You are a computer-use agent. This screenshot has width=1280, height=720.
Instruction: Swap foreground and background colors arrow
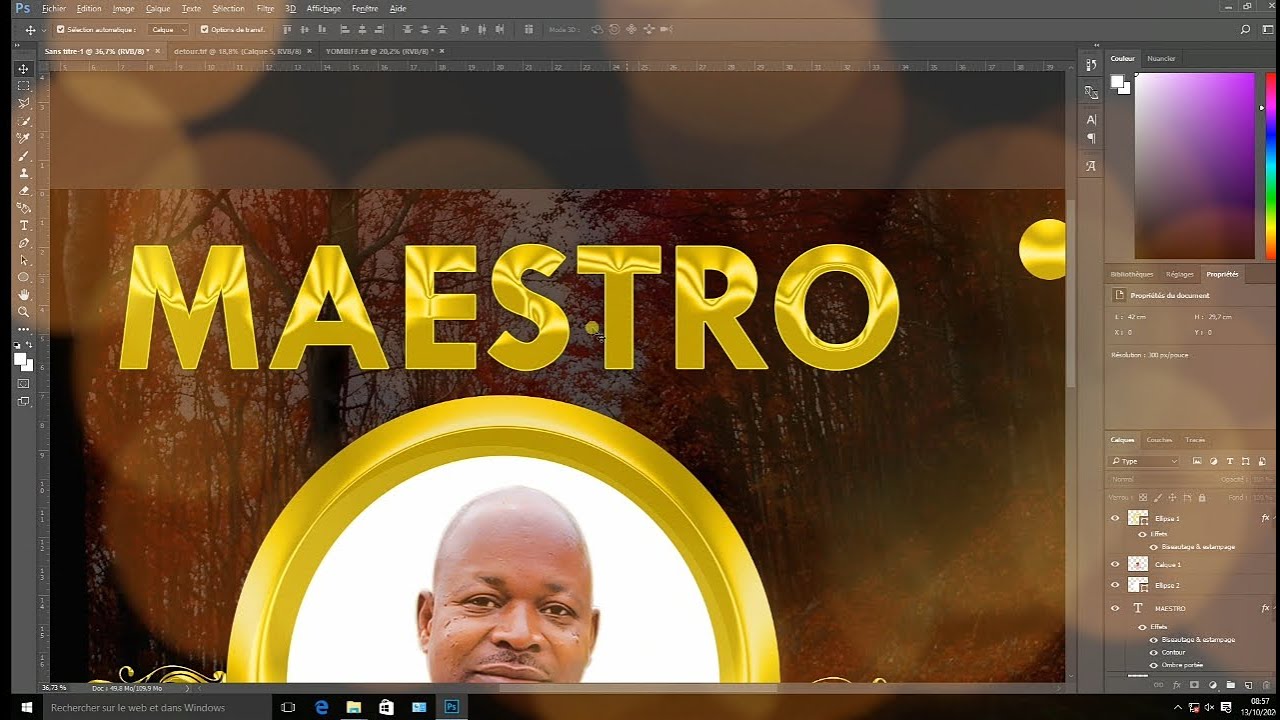point(30,345)
